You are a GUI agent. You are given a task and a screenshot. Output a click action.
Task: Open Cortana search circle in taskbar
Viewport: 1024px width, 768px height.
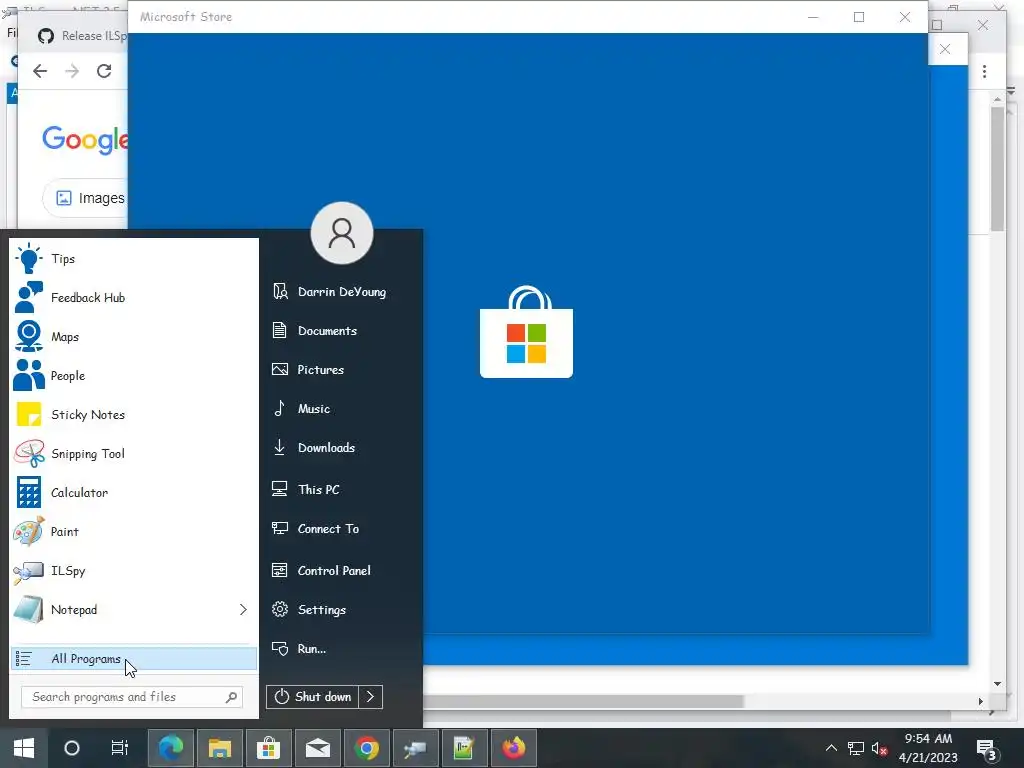click(x=72, y=748)
